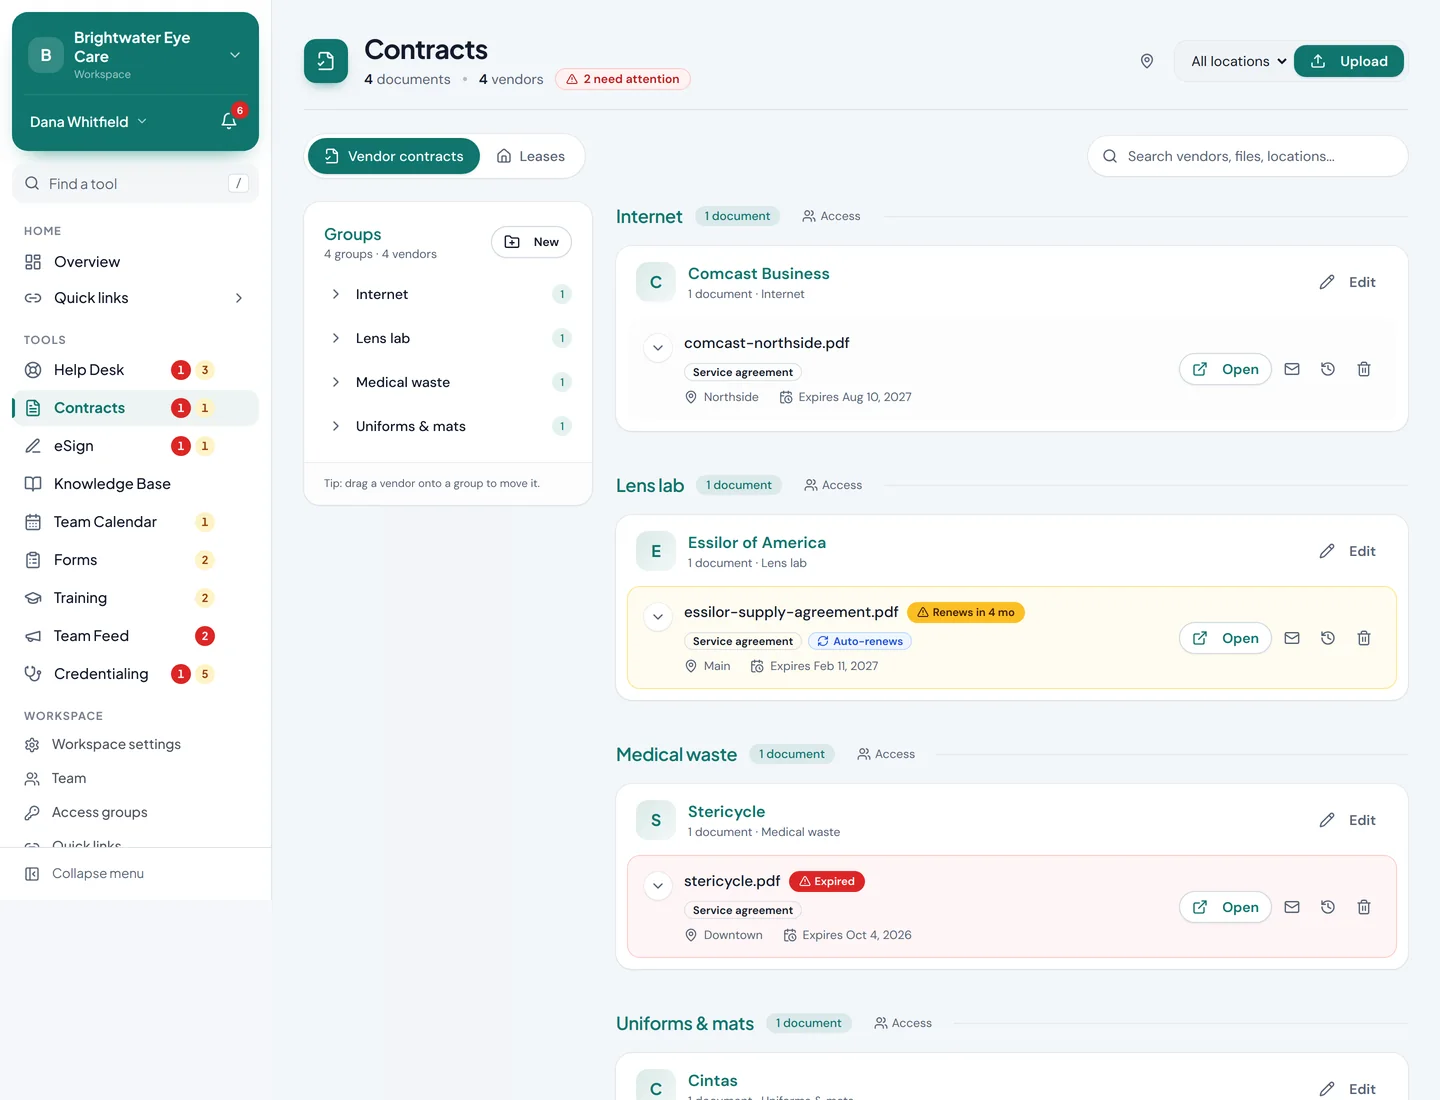The height and width of the screenshot is (1100, 1440).
Task: Open Access settings for Medical waste
Action: coord(886,754)
